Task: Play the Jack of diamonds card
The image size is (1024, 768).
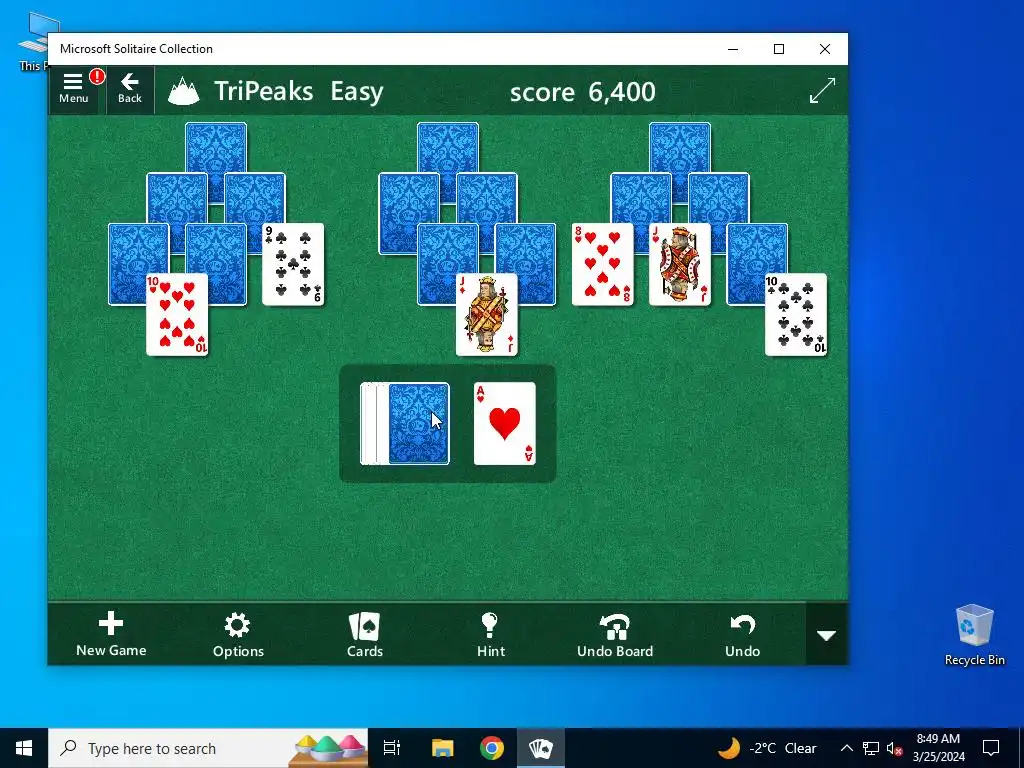Action: (x=487, y=315)
